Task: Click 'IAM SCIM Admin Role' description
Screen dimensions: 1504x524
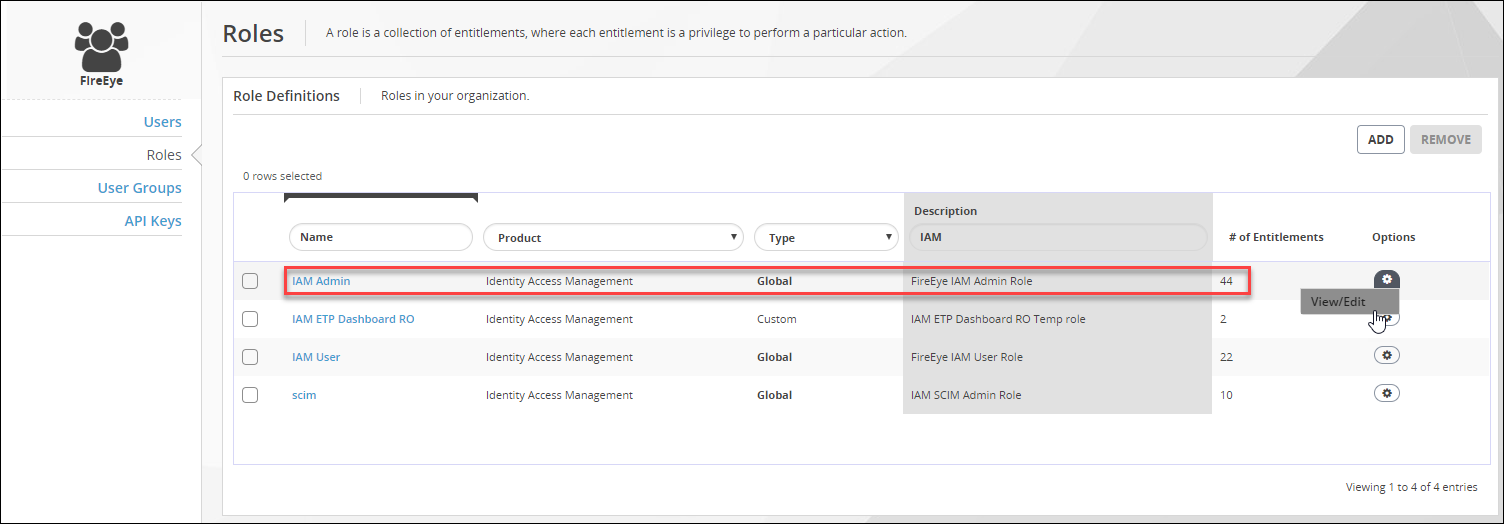Action: coord(966,395)
